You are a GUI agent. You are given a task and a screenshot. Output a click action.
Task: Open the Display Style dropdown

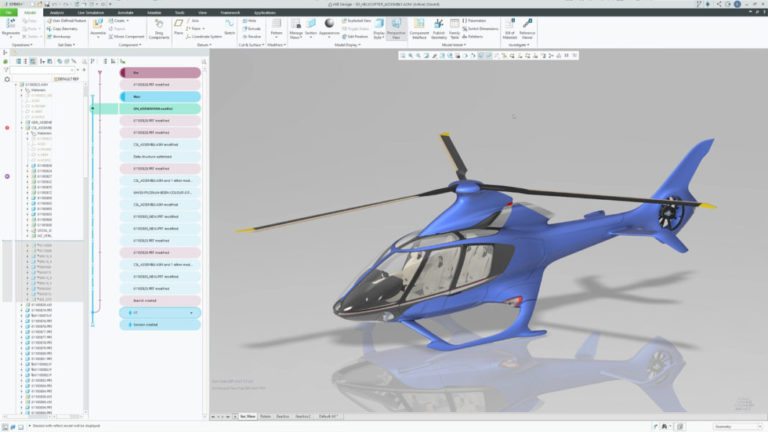(379, 37)
